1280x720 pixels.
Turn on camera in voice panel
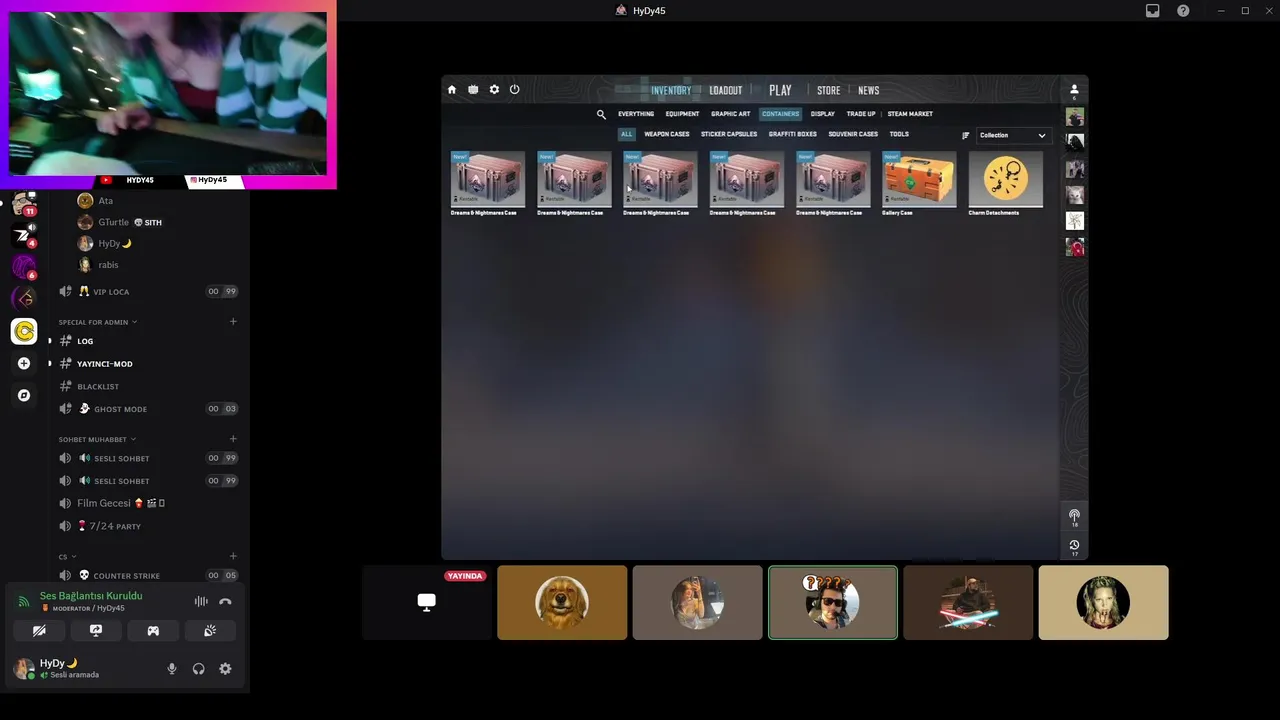(x=39, y=631)
